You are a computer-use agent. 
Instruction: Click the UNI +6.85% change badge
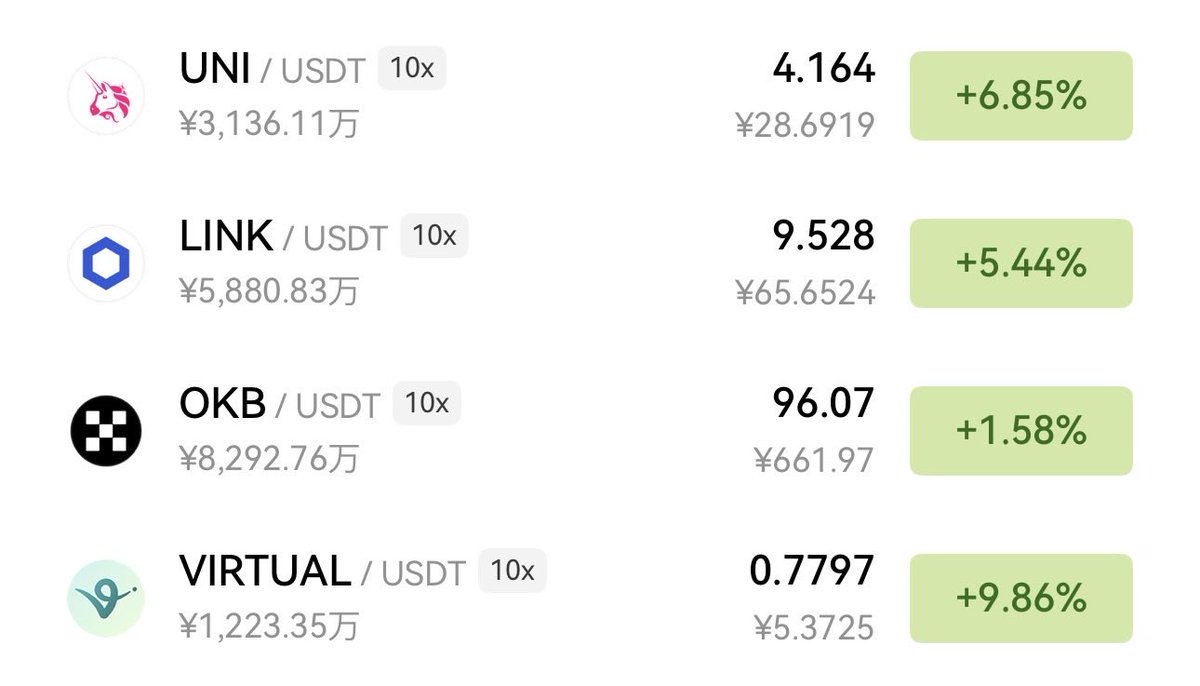[x=1020, y=96]
